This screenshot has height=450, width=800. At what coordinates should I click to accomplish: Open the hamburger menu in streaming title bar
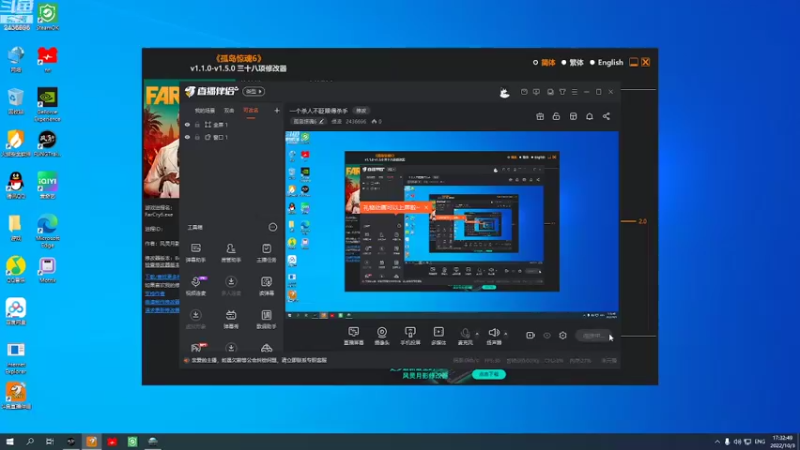pos(574,92)
